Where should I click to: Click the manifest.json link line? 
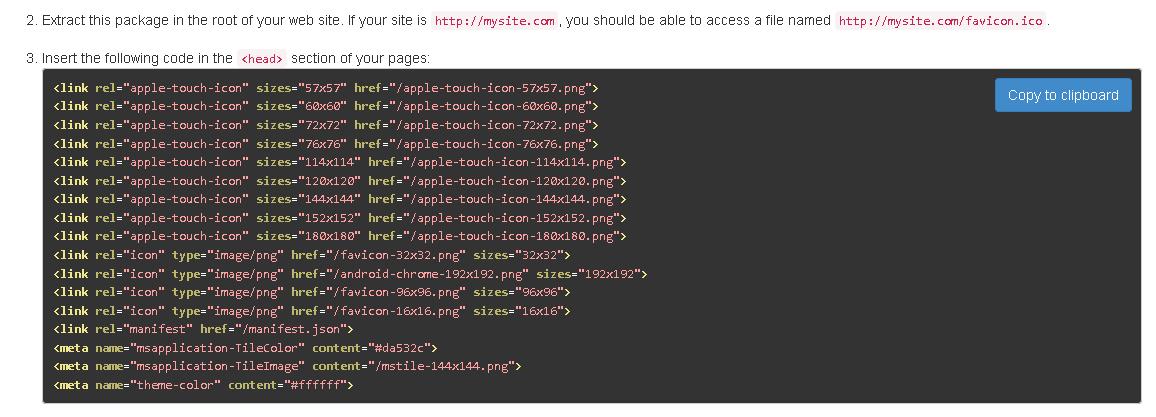pyautogui.click(x=203, y=329)
